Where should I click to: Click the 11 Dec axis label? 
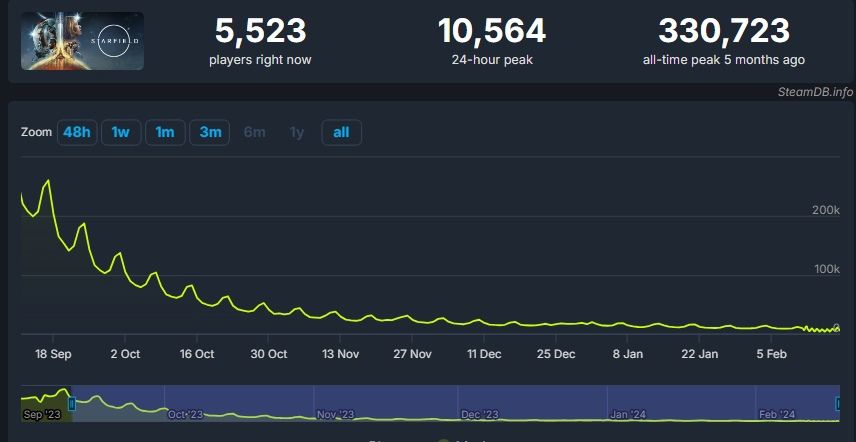[x=484, y=354]
